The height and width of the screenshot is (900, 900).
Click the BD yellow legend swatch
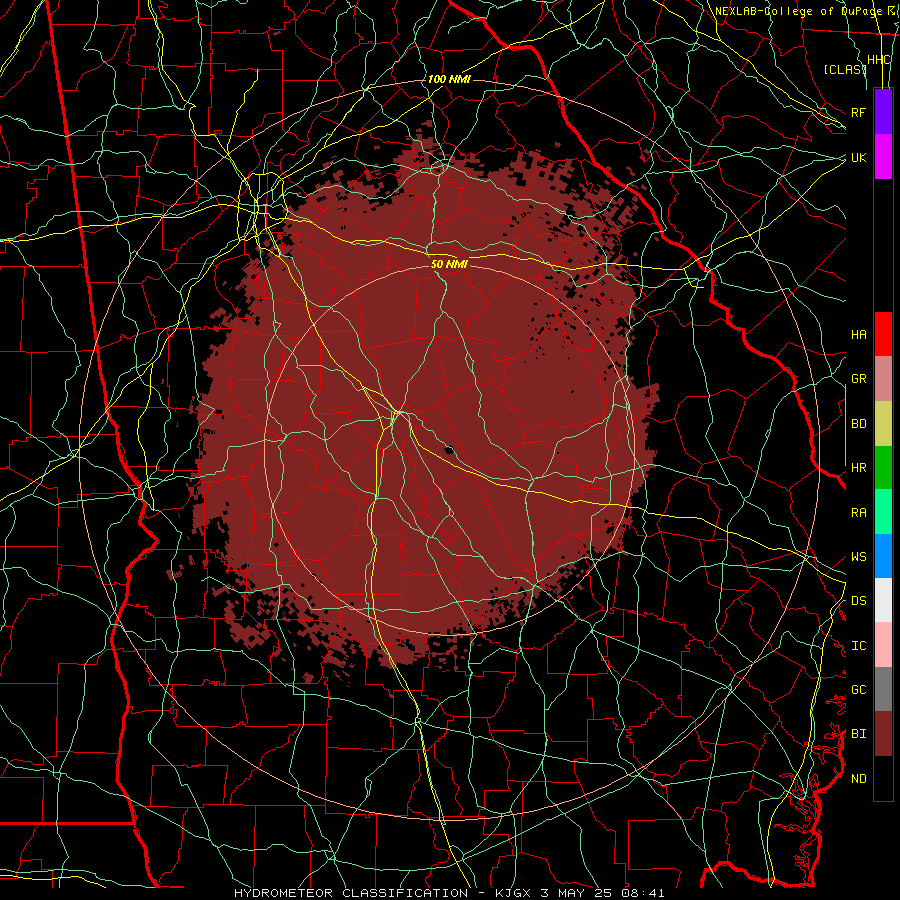pos(883,423)
